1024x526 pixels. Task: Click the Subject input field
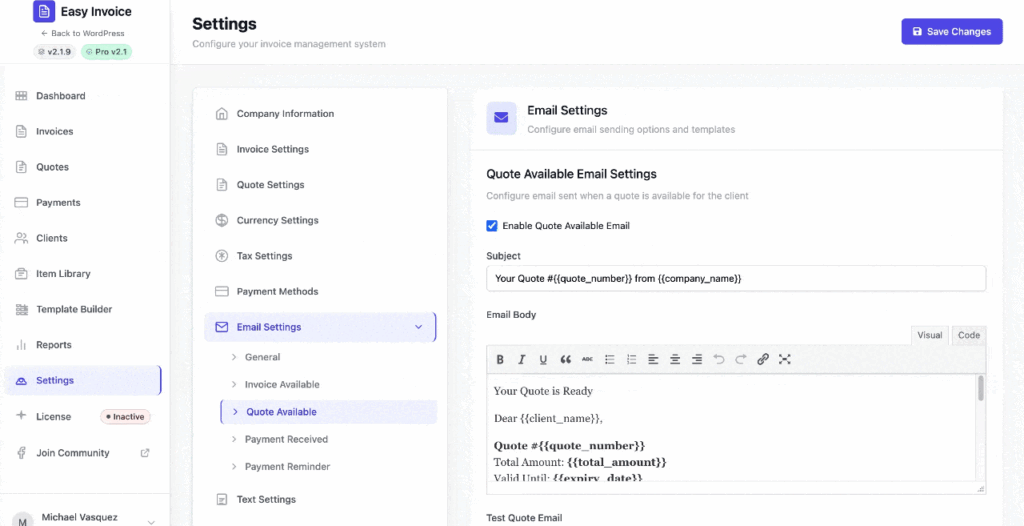coord(735,278)
